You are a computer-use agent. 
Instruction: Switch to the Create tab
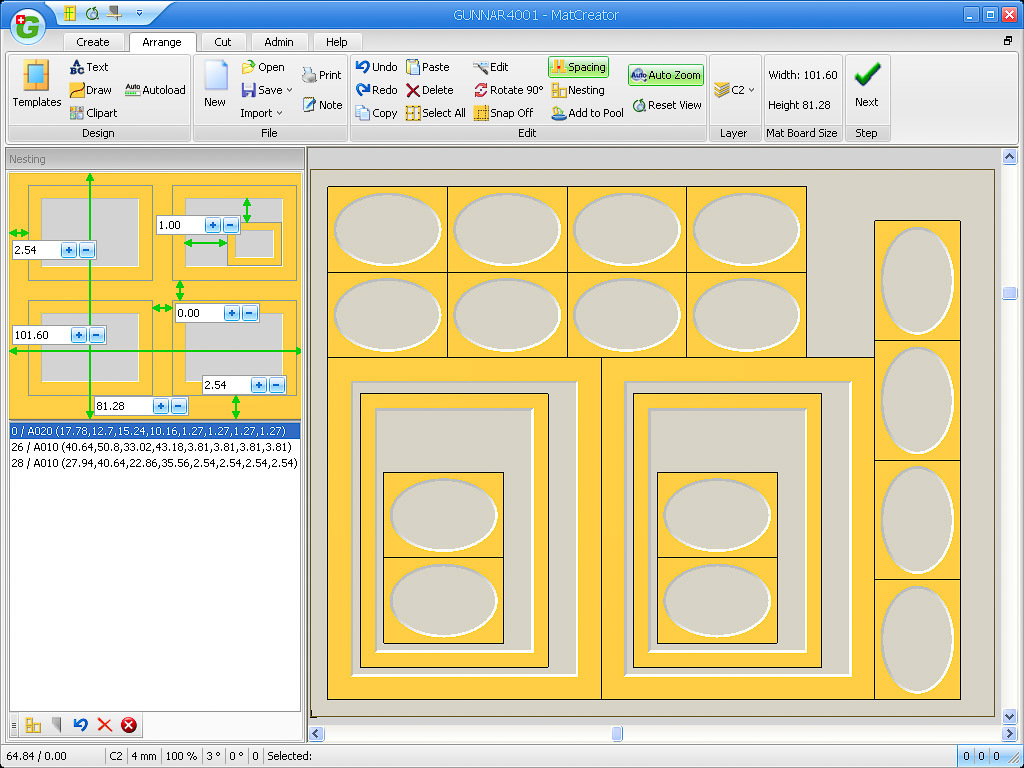click(x=93, y=42)
